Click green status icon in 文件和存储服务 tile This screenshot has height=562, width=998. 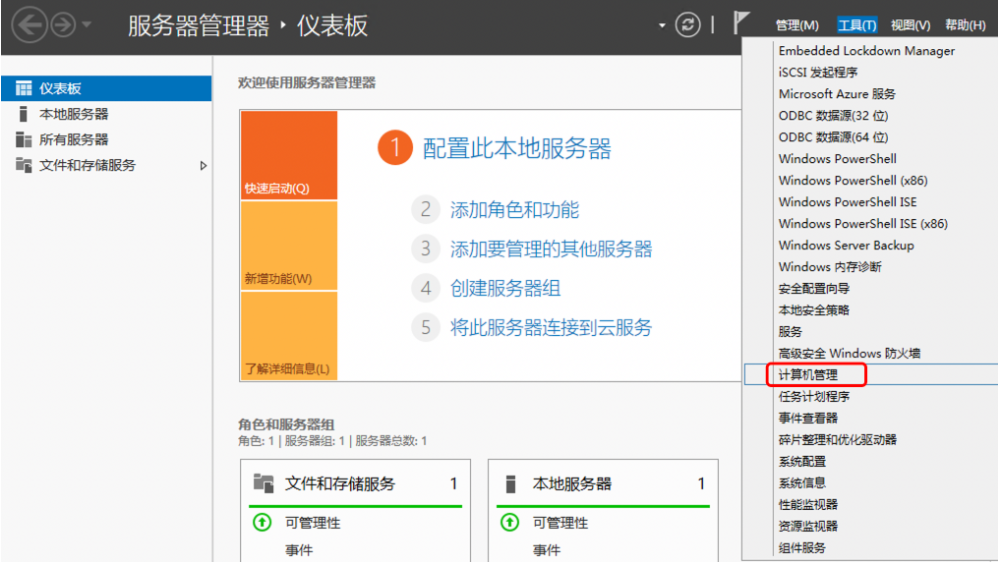262,522
